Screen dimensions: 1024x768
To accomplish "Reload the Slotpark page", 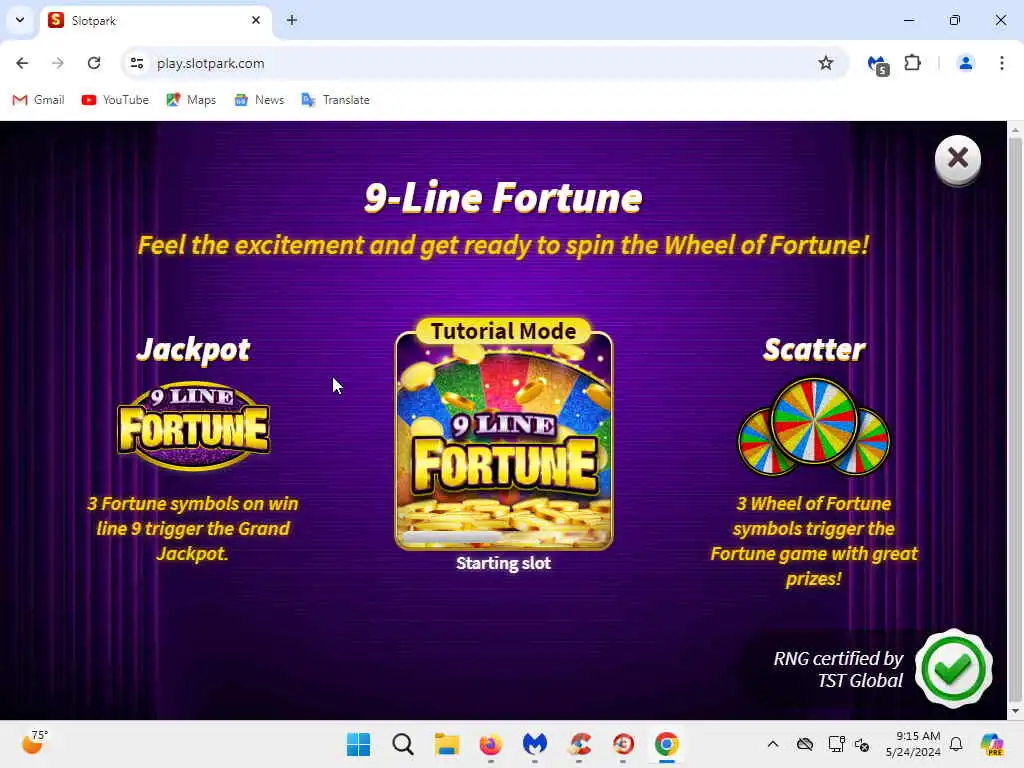I will (94, 63).
